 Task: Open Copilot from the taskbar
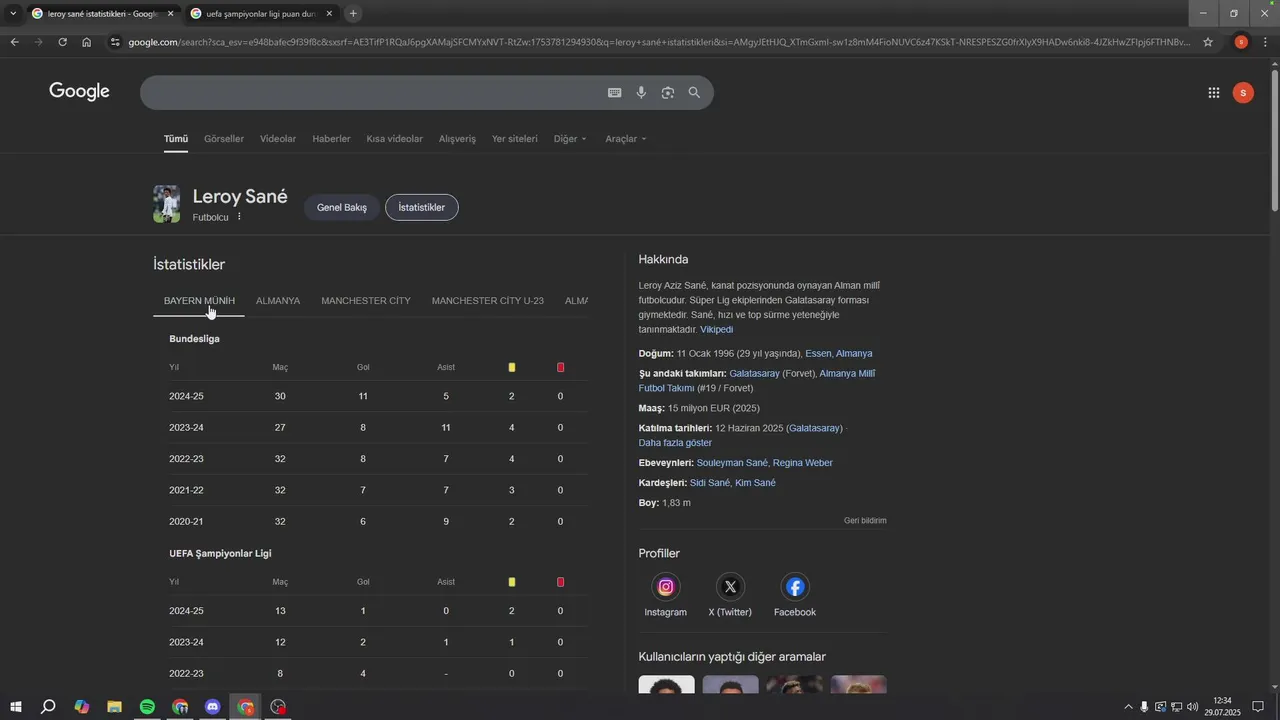point(81,707)
